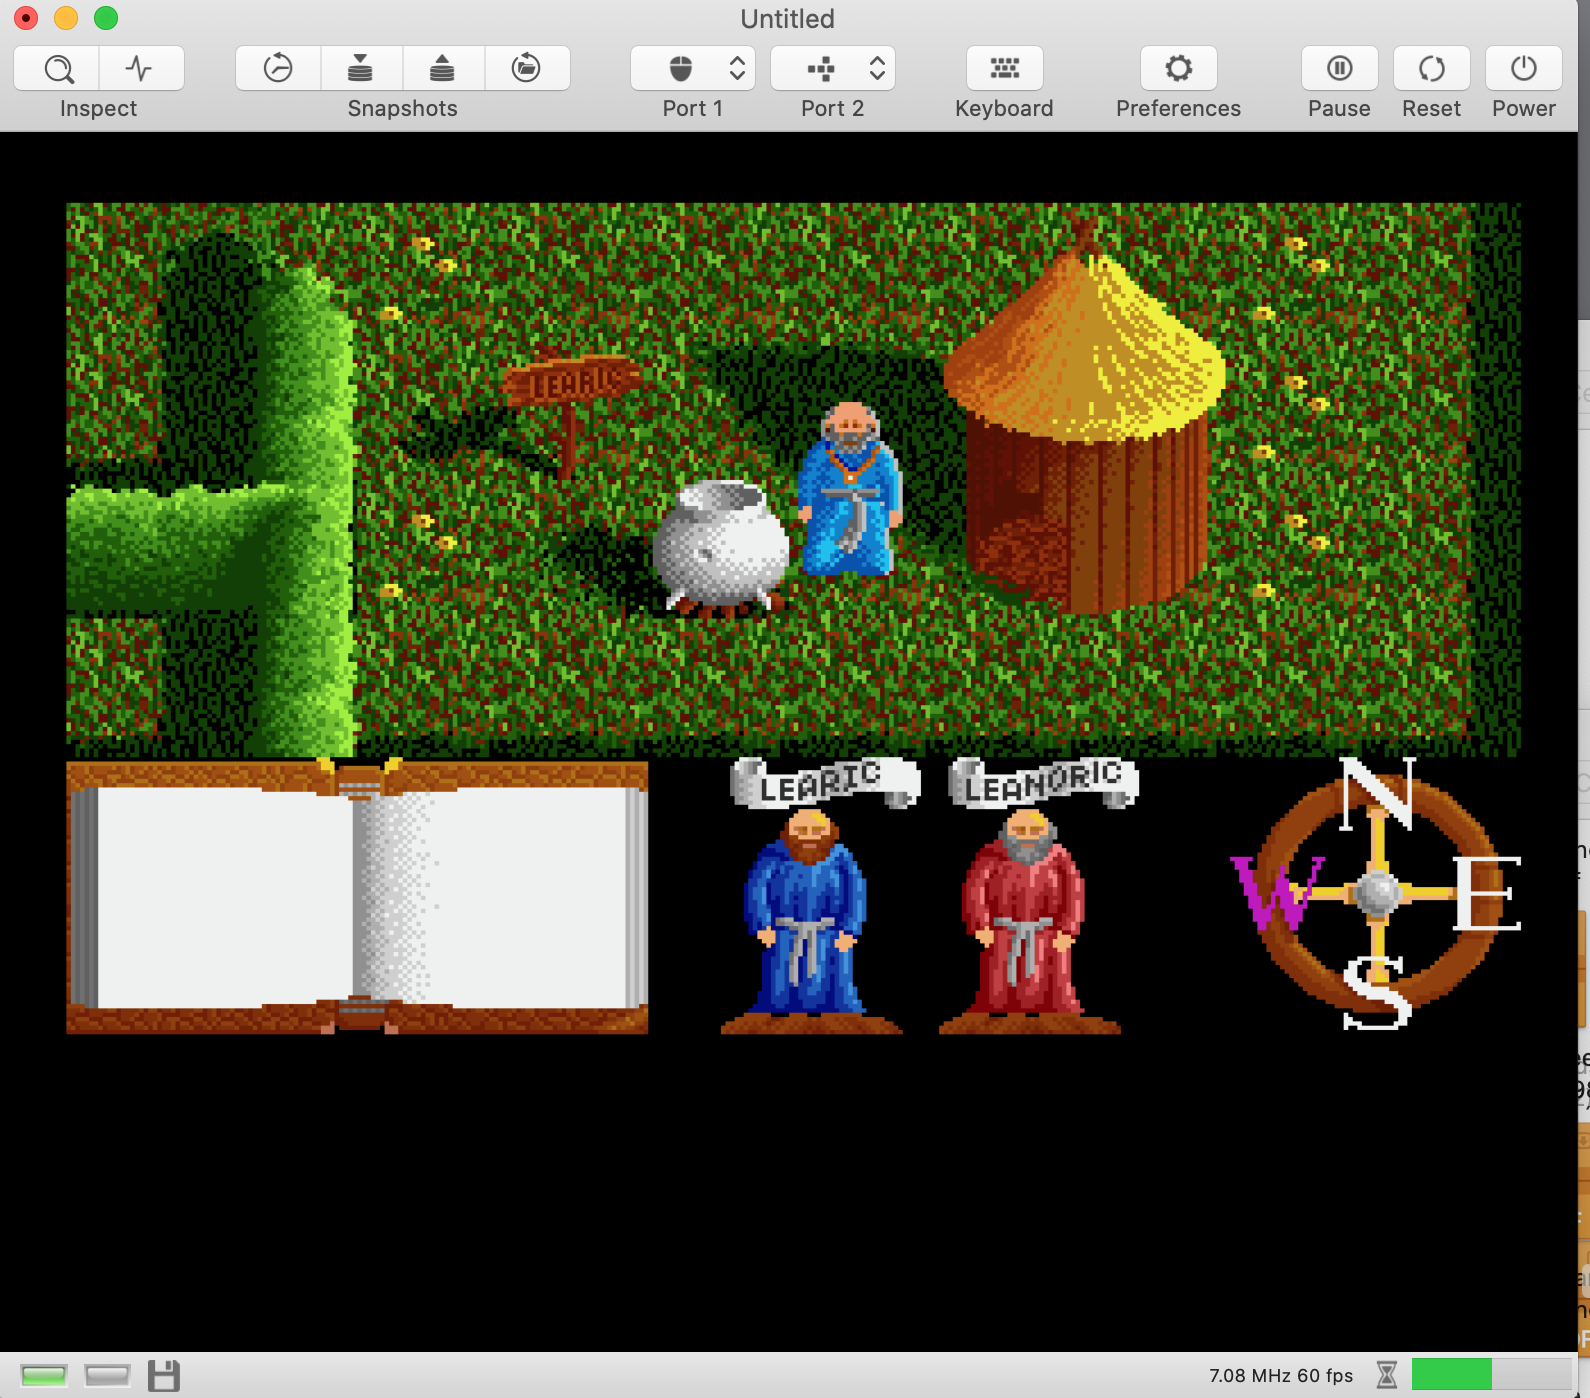Toggle warp mode with the hourglass icon
This screenshot has width=1590, height=1398.
pyautogui.click(x=1387, y=1375)
